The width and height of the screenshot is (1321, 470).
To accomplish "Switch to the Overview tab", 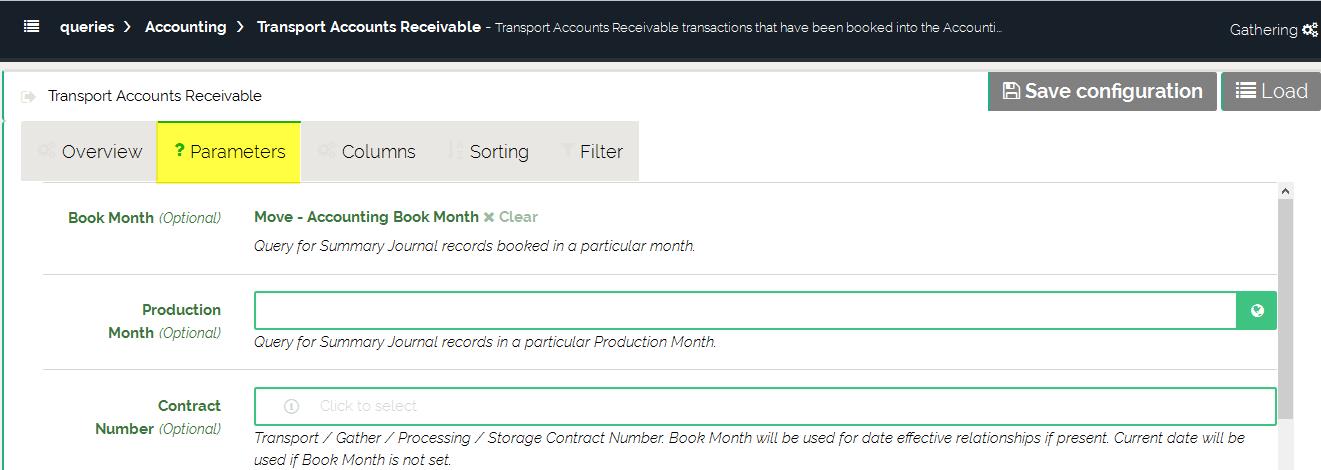I will tap(90, 152).
